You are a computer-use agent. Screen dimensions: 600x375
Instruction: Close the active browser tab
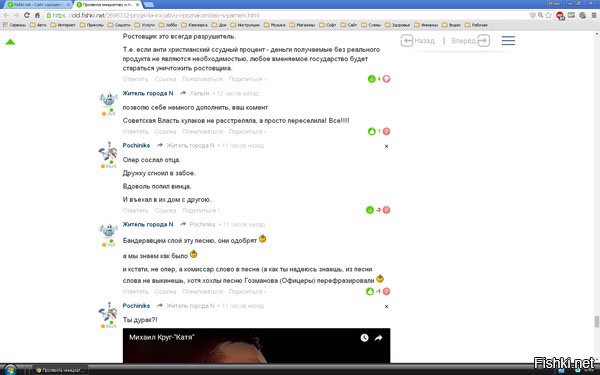[x=137, y=5]
